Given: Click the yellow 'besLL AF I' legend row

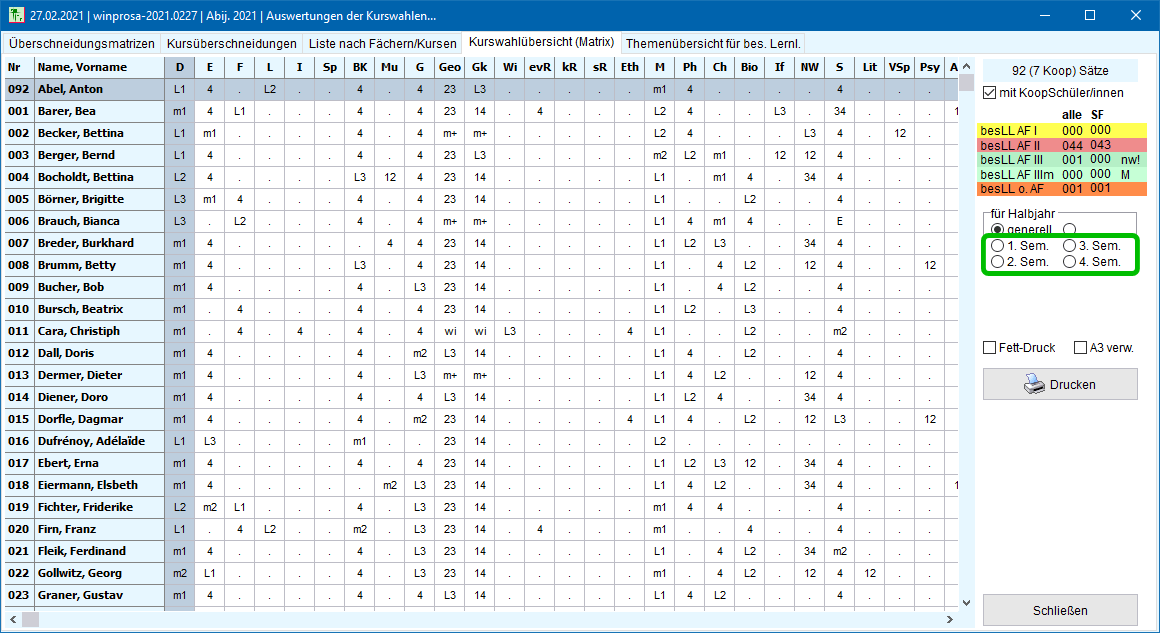Looking at the screenshot, I should (x=1059, y=130).
